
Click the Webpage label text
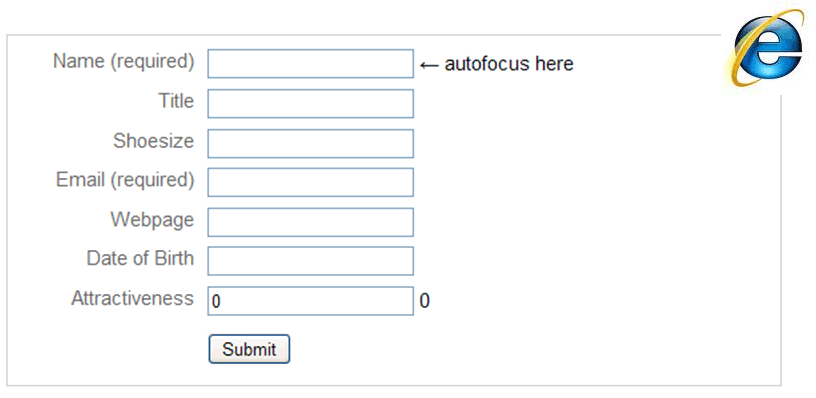tap(152, 220)
